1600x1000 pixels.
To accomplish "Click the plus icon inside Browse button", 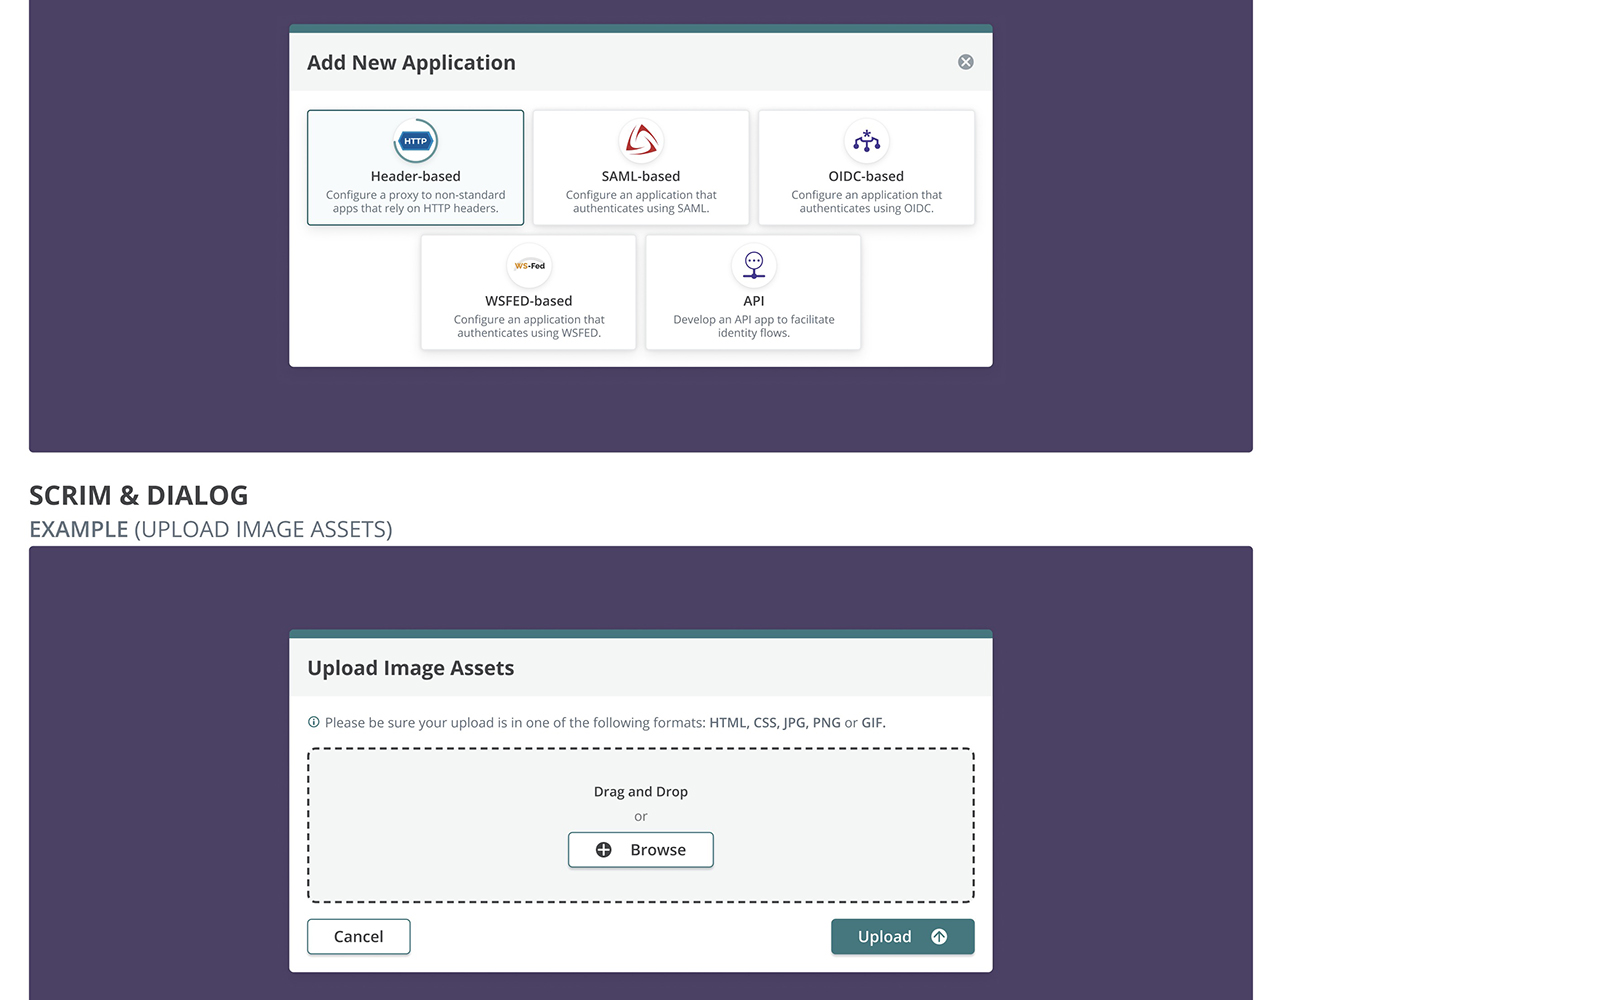I will pyautogui.click(x=604, y=850).
